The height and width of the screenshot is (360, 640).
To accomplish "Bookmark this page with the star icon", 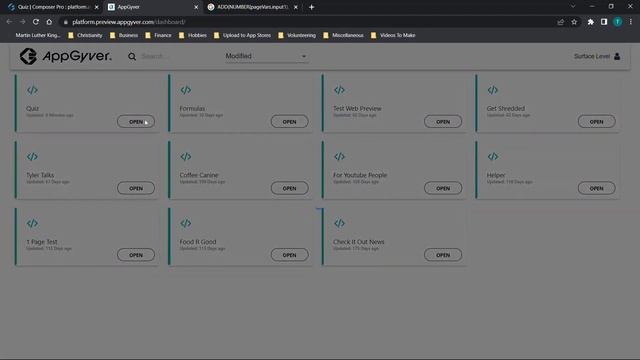I will (x=574, y=22).
